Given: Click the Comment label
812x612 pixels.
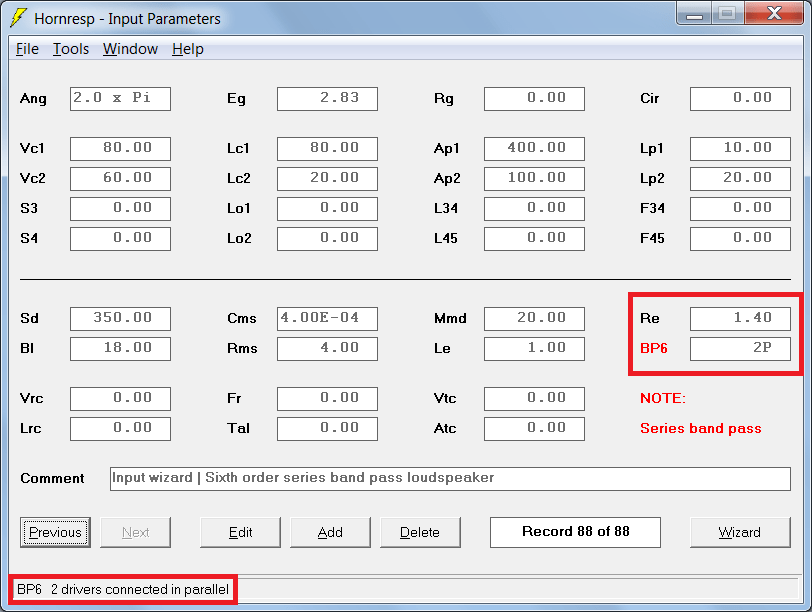Looking at the screenshot, I should coord(52,478).
